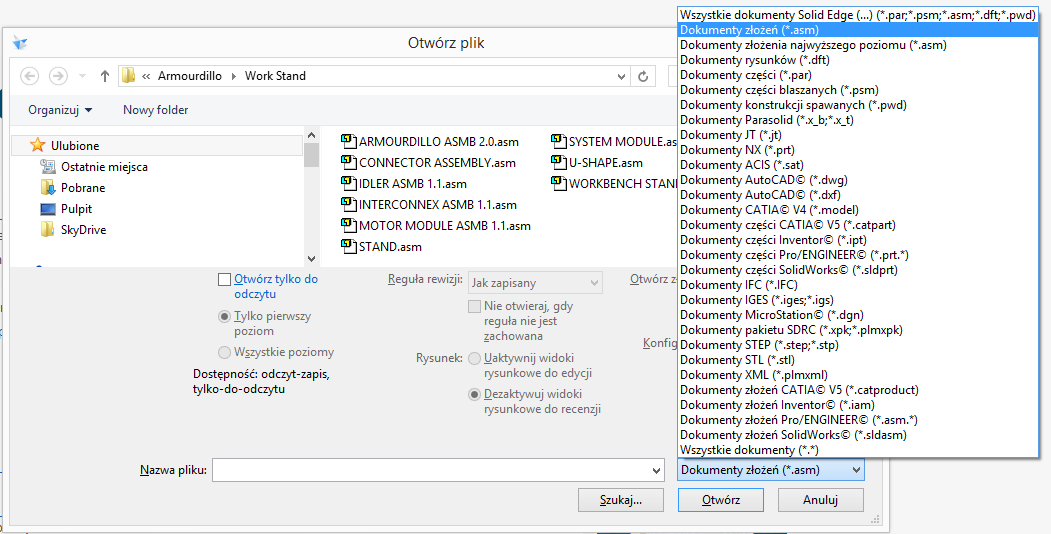Screen dimensions: 1051x534
Task: Click the Szukaj... button
Action: pos(621,500)
